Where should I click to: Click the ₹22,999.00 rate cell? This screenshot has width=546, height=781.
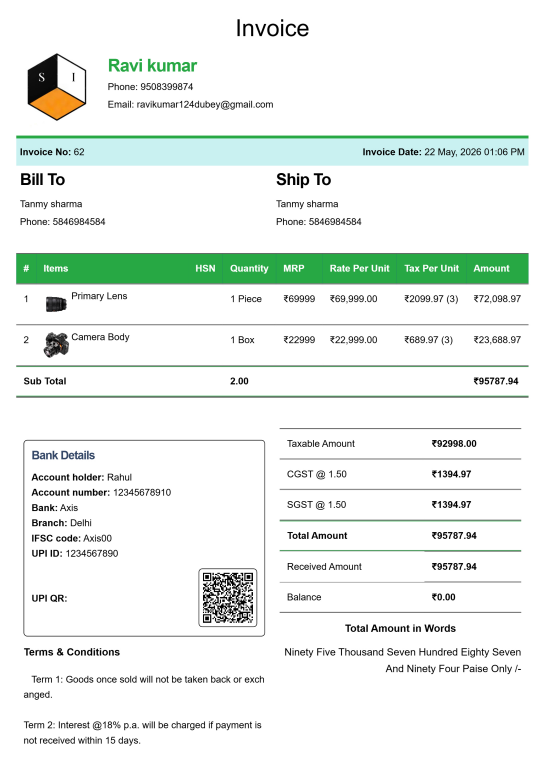(x=353, y=340)
